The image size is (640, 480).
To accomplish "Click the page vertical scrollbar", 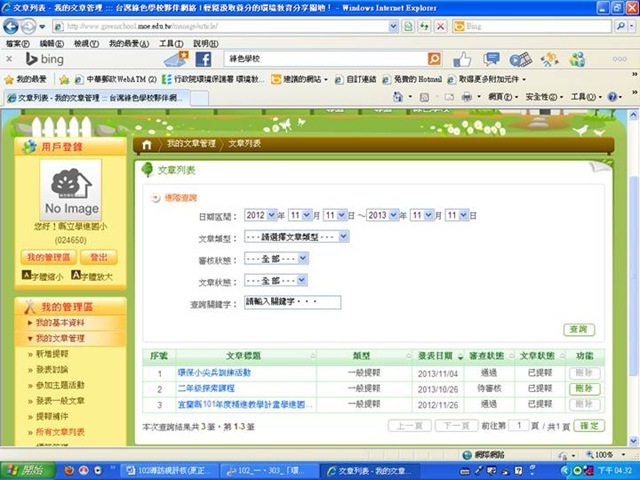I will [633, 278].
